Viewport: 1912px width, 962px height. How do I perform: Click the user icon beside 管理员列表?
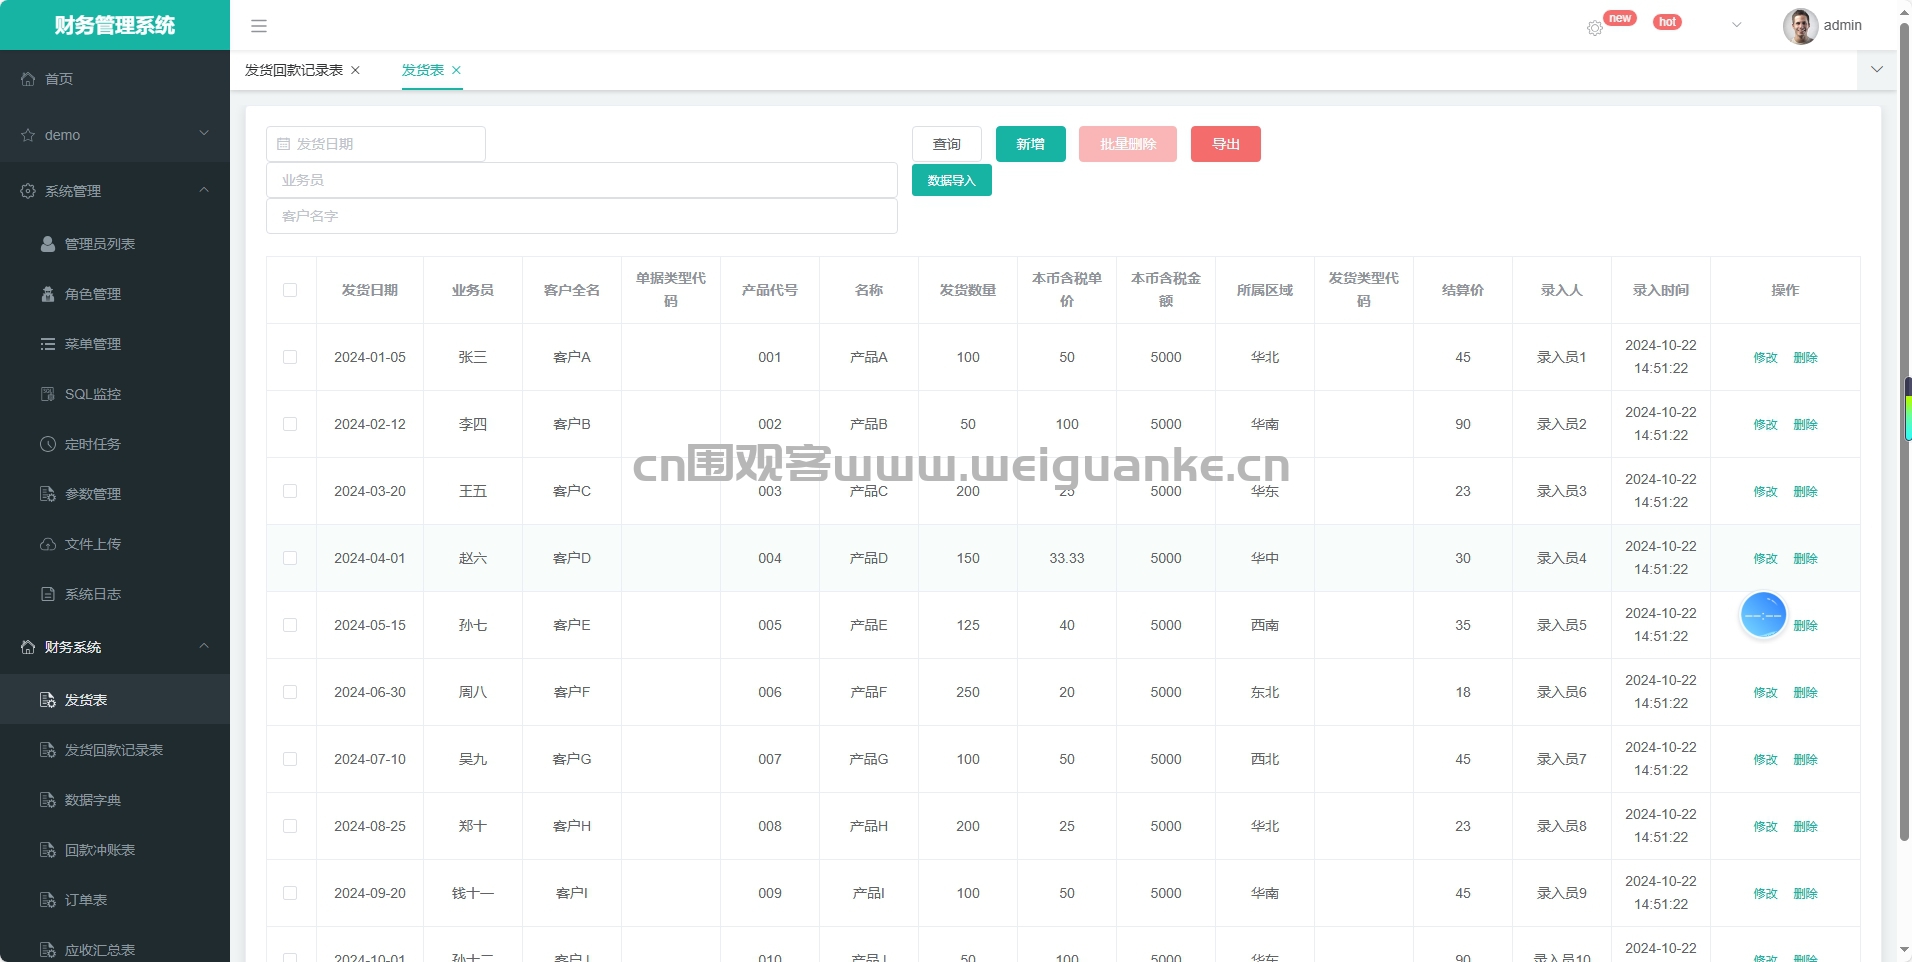(48, 244)
